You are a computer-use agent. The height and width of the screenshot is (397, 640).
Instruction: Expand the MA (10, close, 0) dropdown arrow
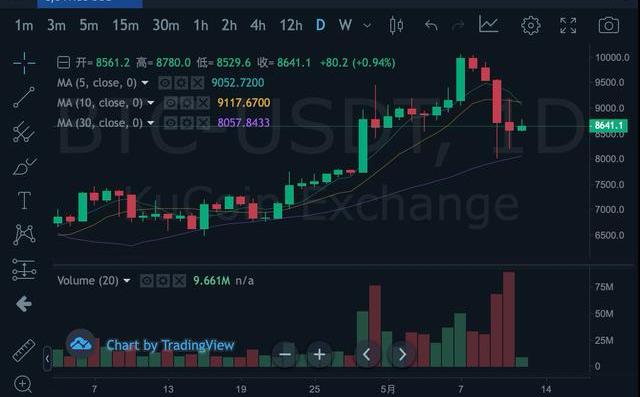[x=151, y=103]
